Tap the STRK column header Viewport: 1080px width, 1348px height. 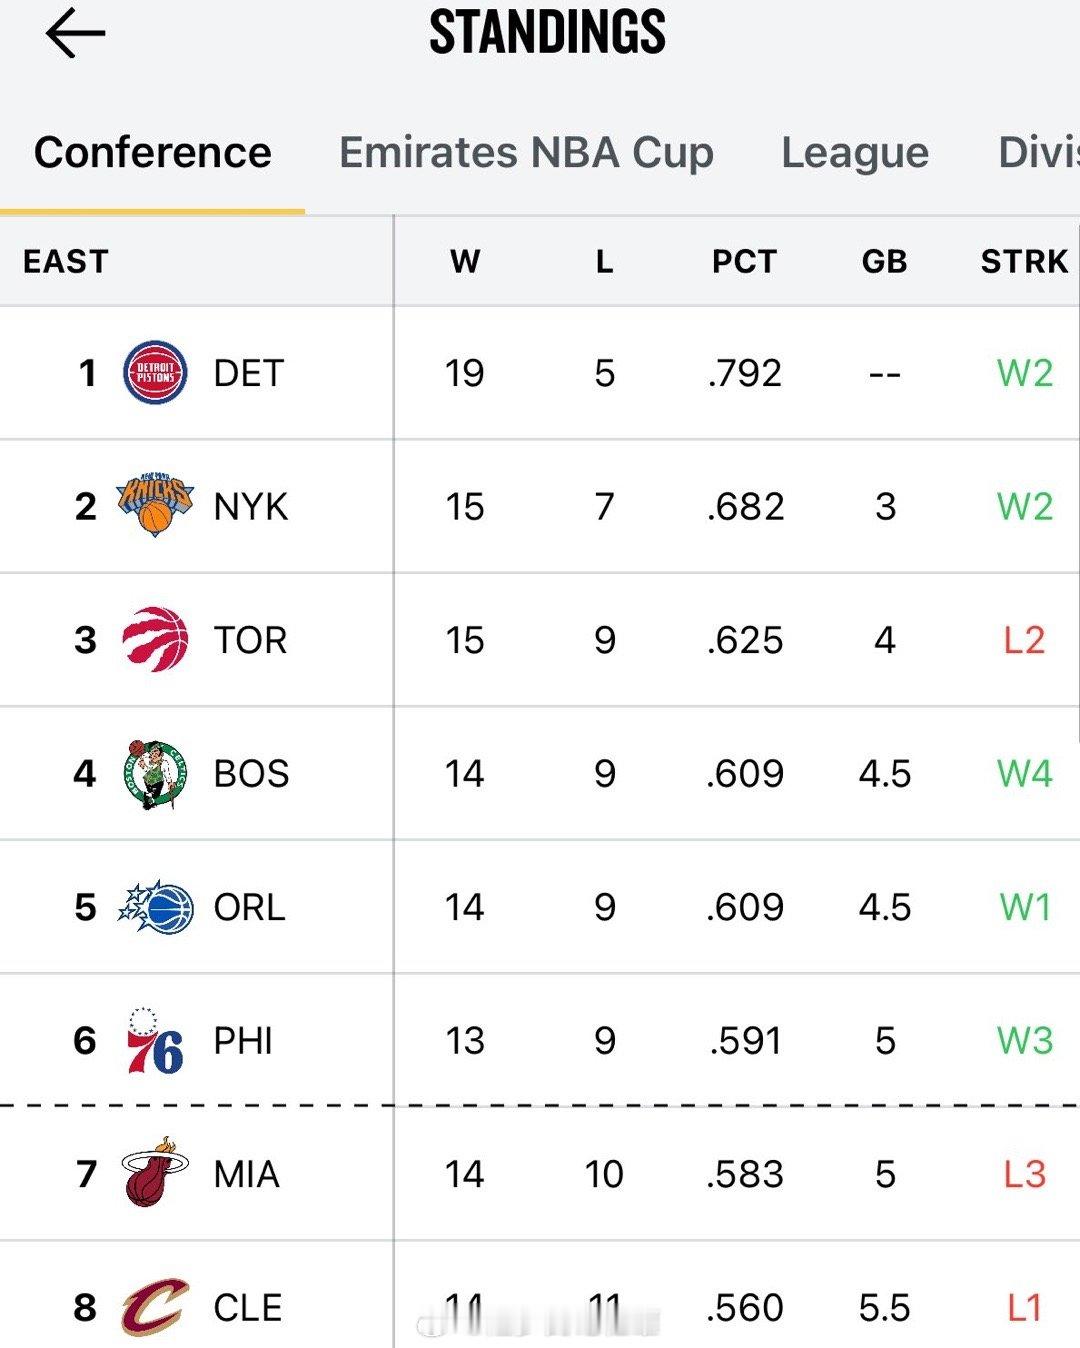[1024, 262]
